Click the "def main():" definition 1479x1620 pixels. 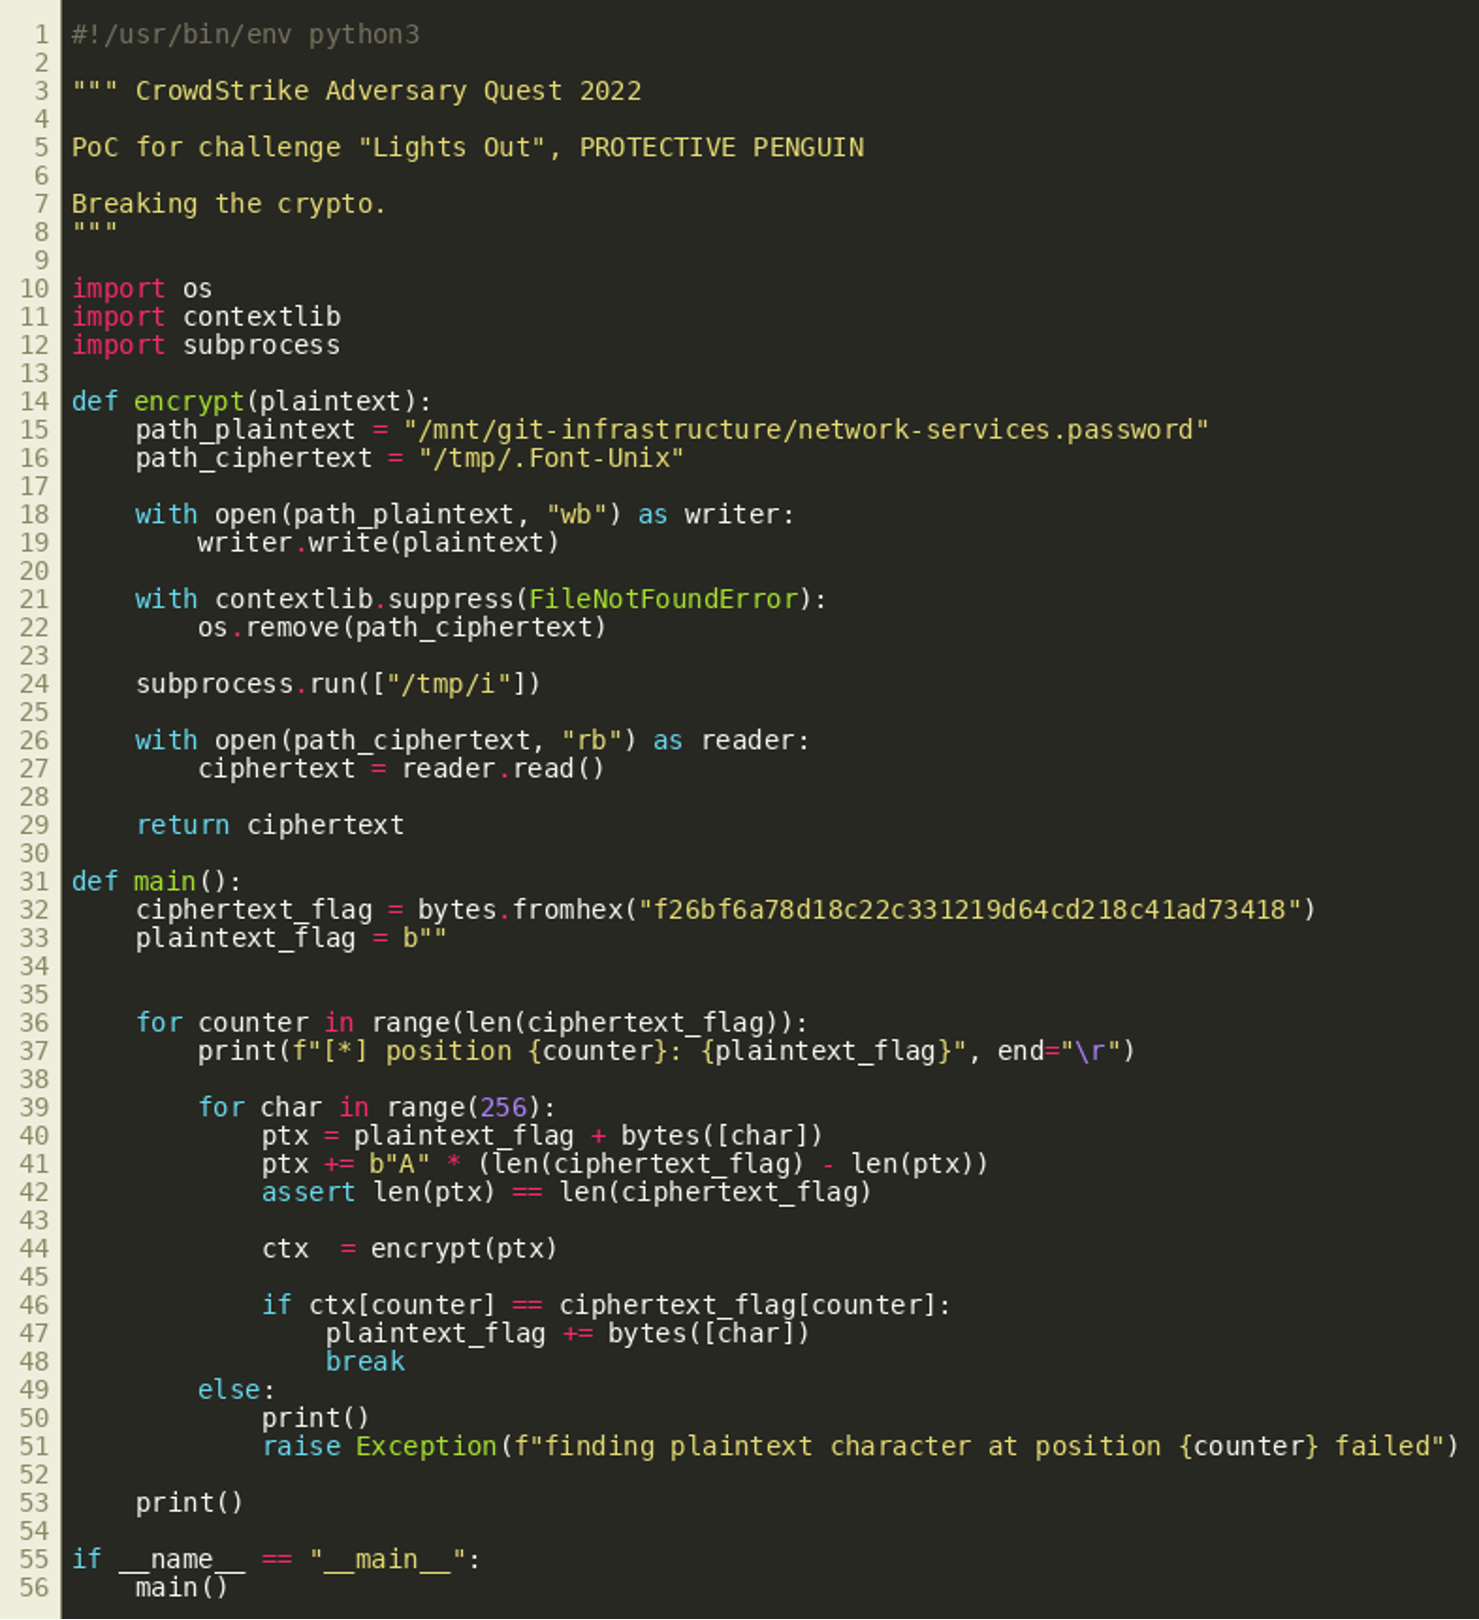click(x=156, y=882)
